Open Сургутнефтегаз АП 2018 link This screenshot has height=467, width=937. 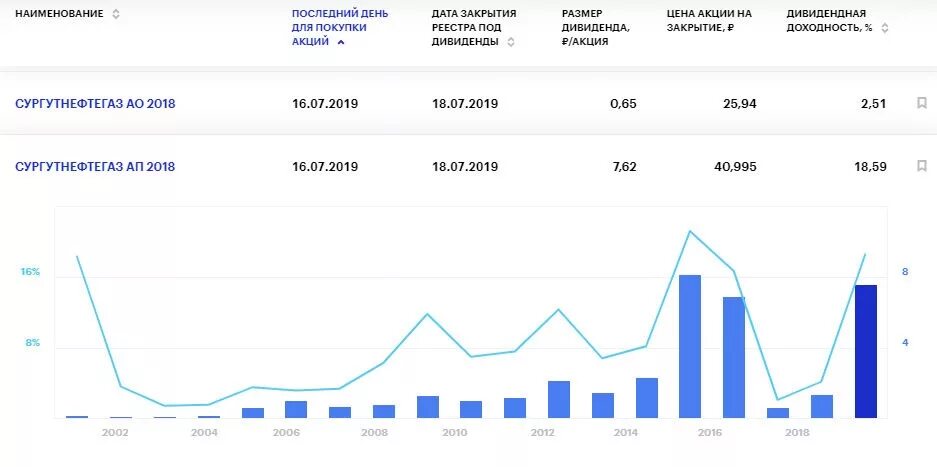coord(95,166)
